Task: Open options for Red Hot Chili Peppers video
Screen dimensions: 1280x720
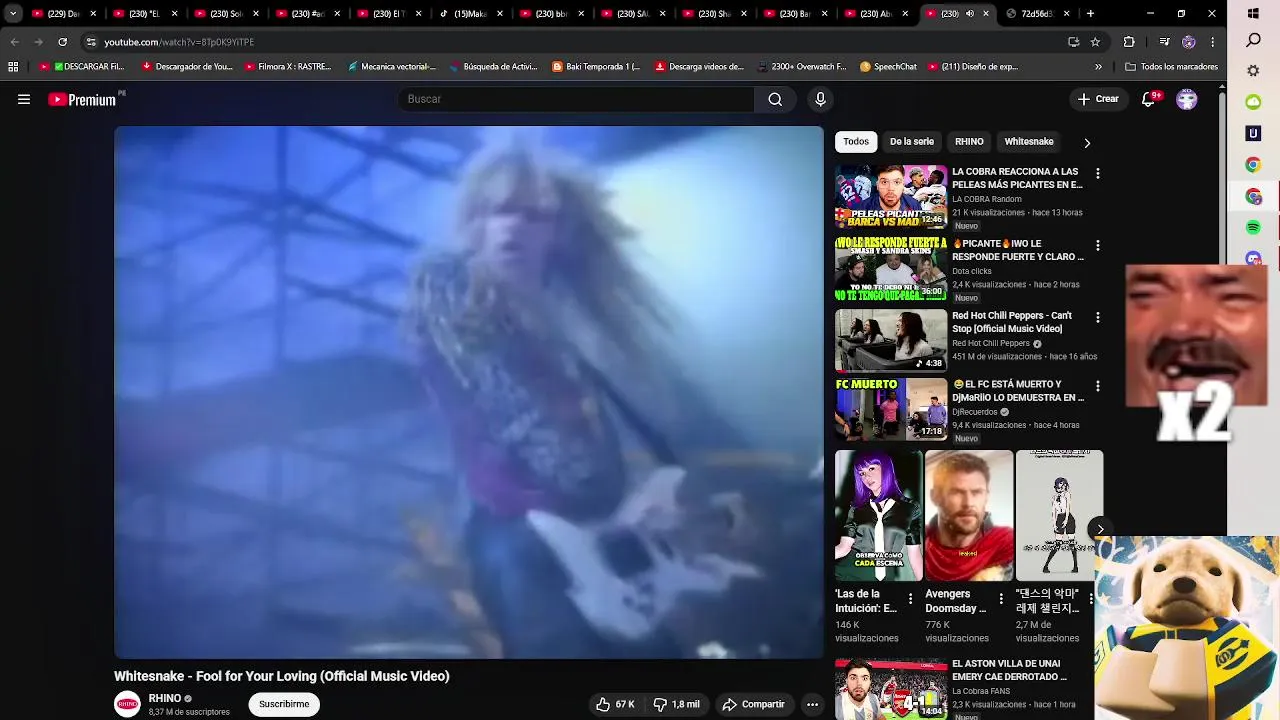Action: click(x=1097, y=317)
